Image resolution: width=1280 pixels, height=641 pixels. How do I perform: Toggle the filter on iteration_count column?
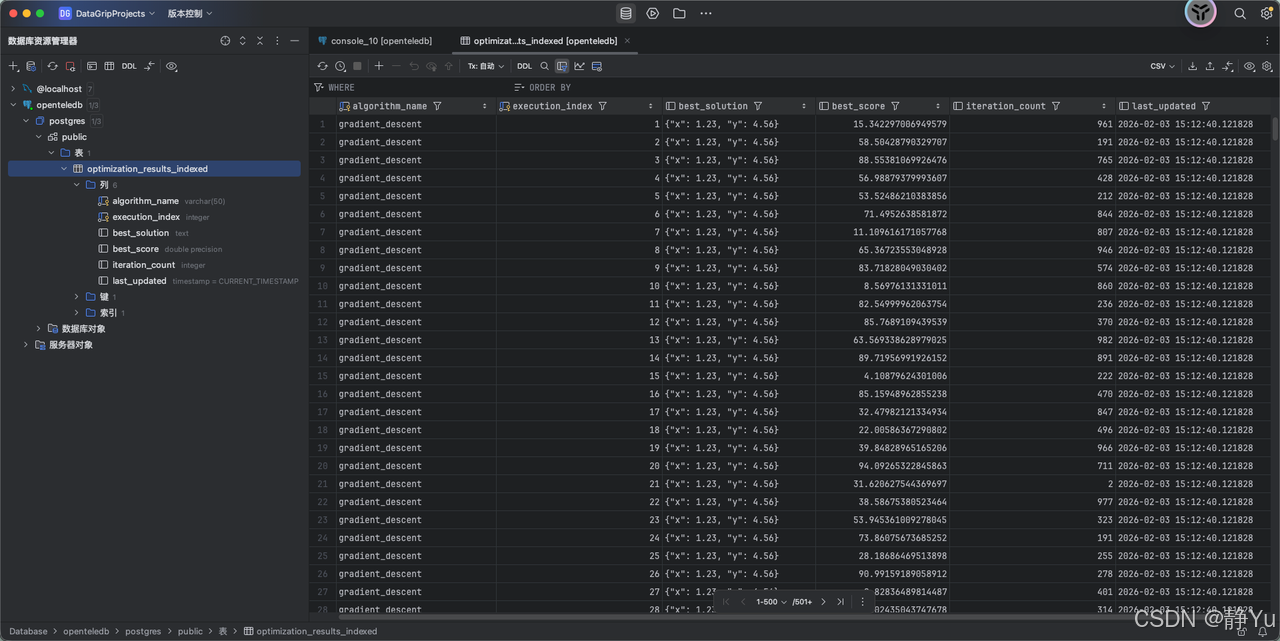[x=1055, y=106]
